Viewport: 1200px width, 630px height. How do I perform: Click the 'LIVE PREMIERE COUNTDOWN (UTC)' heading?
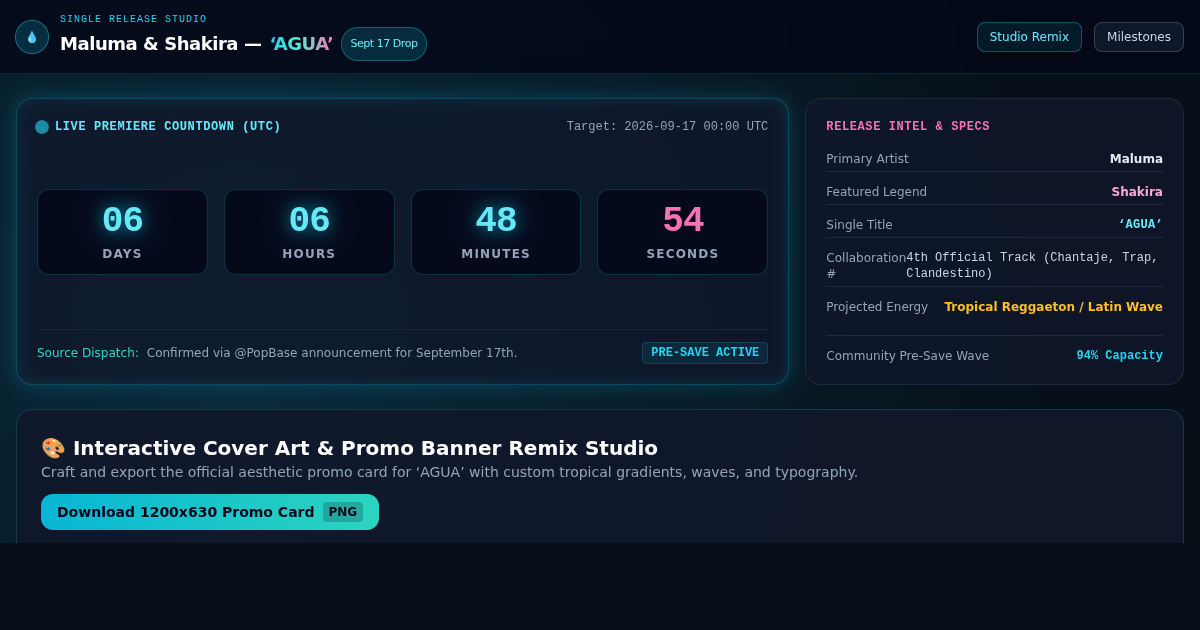(x=168, y=127)
